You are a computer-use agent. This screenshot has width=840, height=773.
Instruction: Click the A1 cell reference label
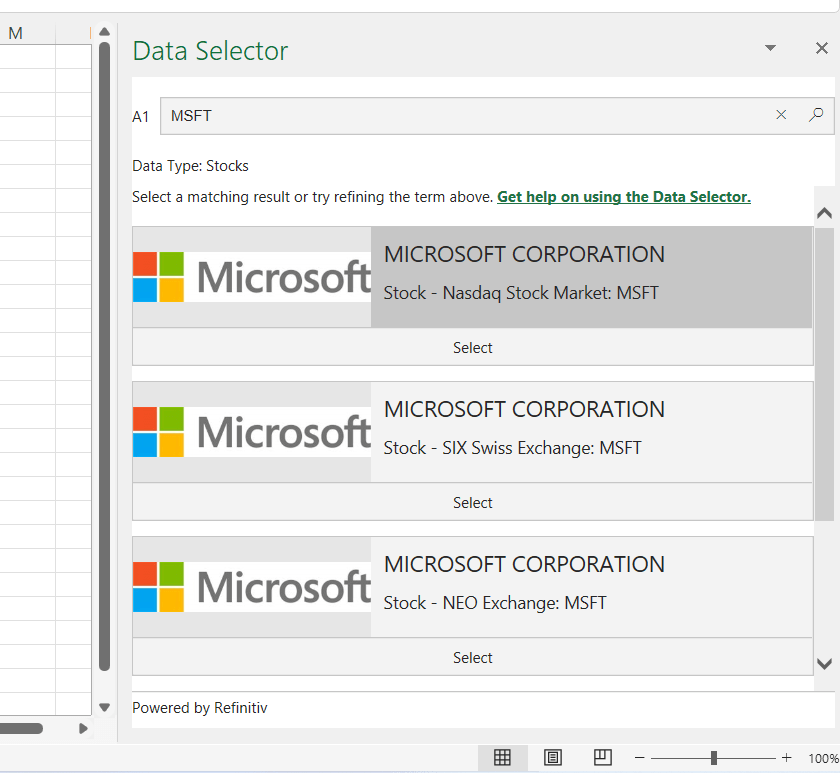[141, 116]
